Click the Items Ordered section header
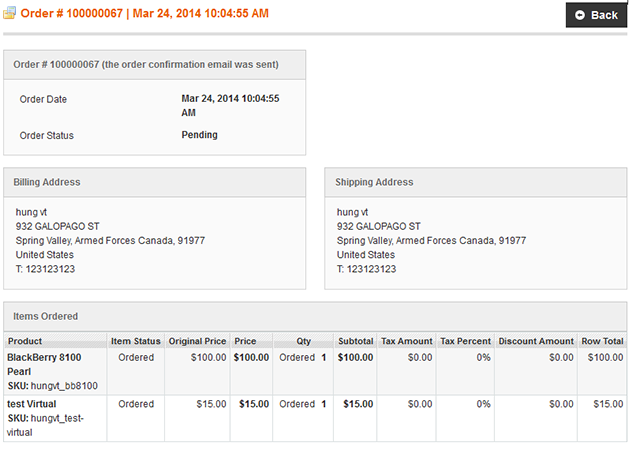This screenshot has width=640, height=461. (x=315, y=316)
